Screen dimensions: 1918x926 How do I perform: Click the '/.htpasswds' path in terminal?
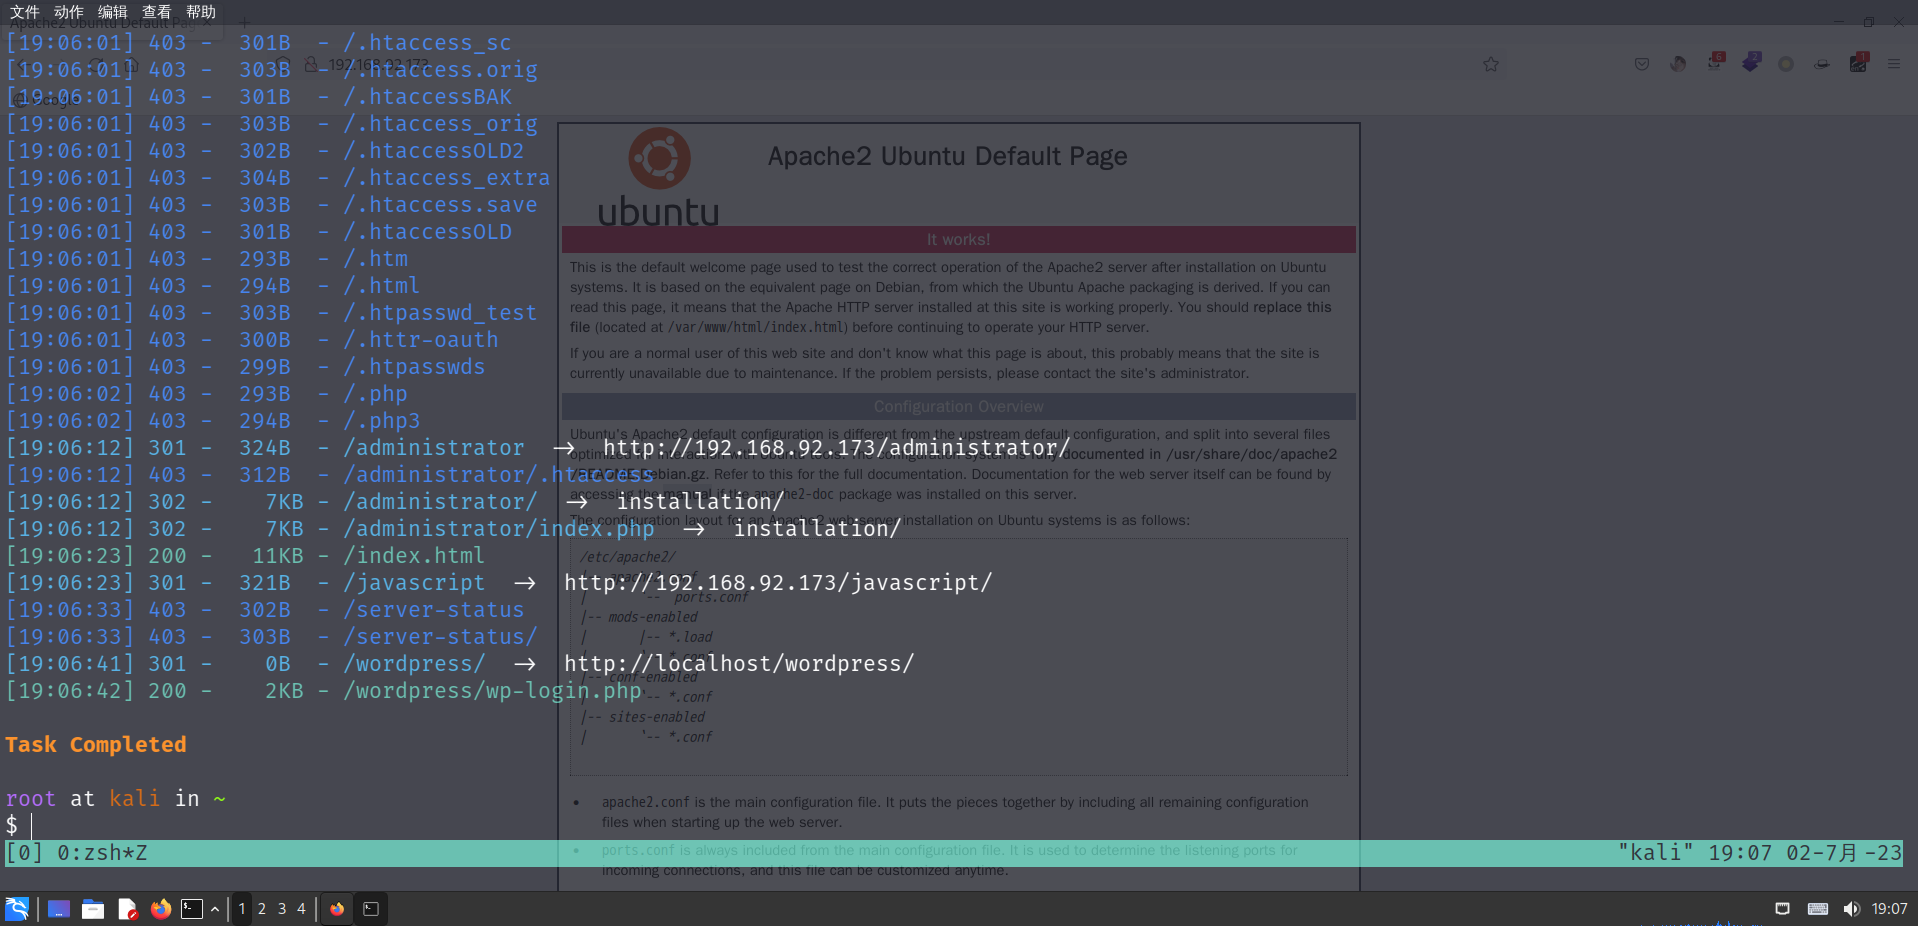(414, 367)
